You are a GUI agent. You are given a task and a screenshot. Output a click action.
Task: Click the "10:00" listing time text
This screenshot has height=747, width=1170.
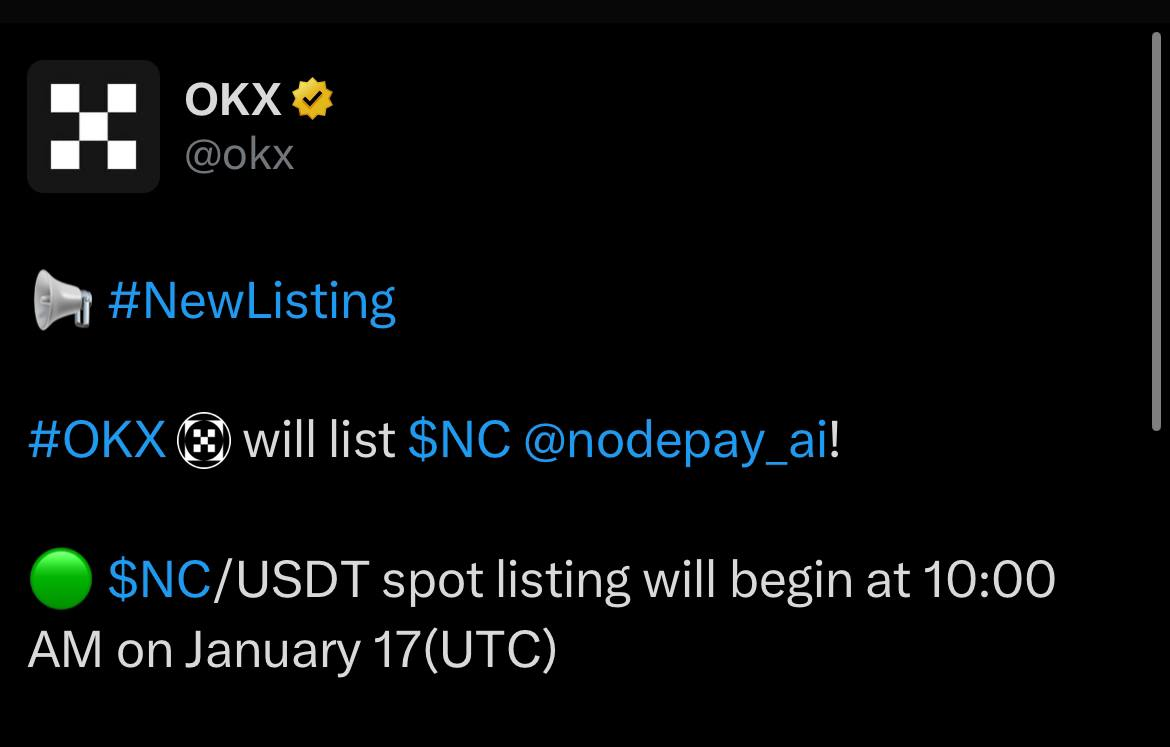(x=989, y=579)
